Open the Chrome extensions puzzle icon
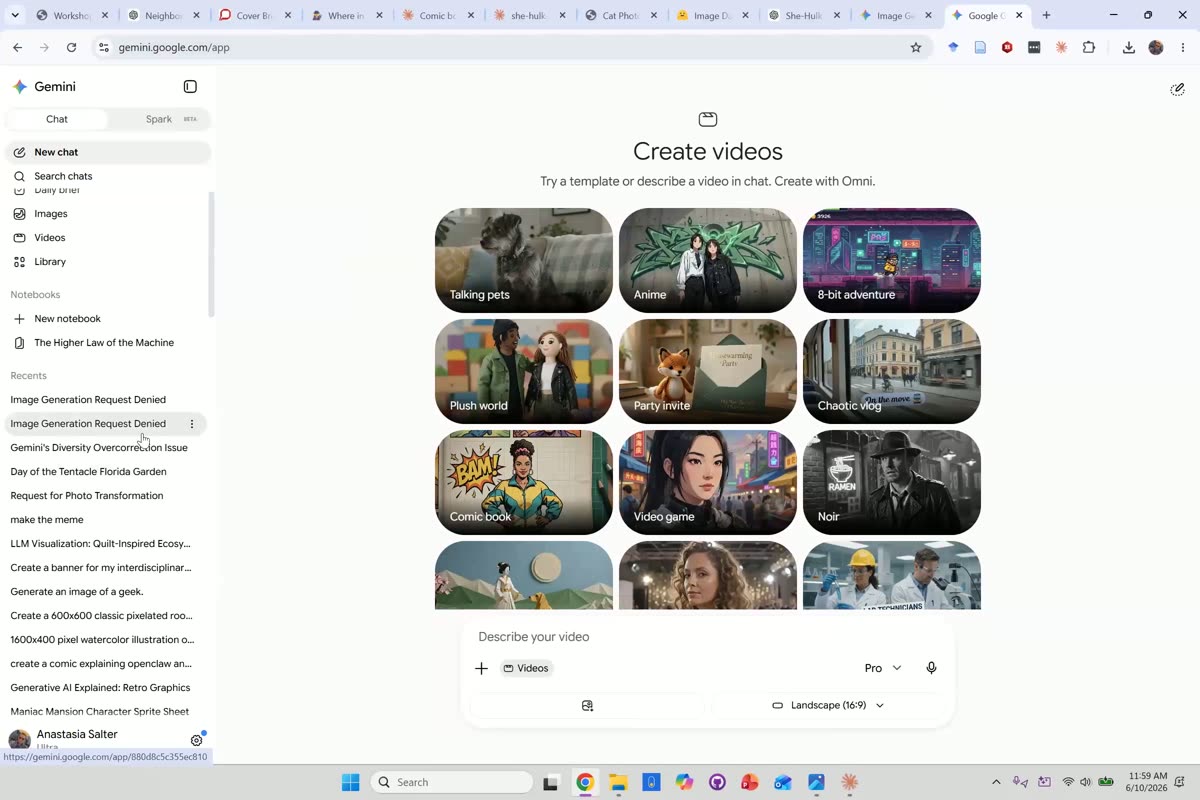1200x800 pixels. pyautogui.click(x=1089, y=47)
